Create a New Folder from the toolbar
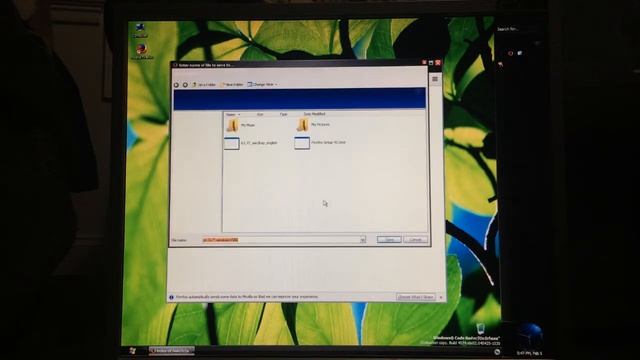The image size is (640, 360). tap(232, 85)
